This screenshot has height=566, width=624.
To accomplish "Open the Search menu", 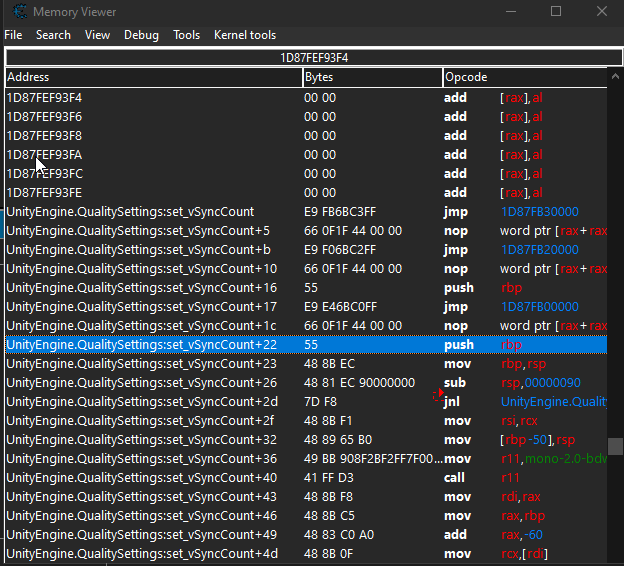I will click(x=53, y=35).
